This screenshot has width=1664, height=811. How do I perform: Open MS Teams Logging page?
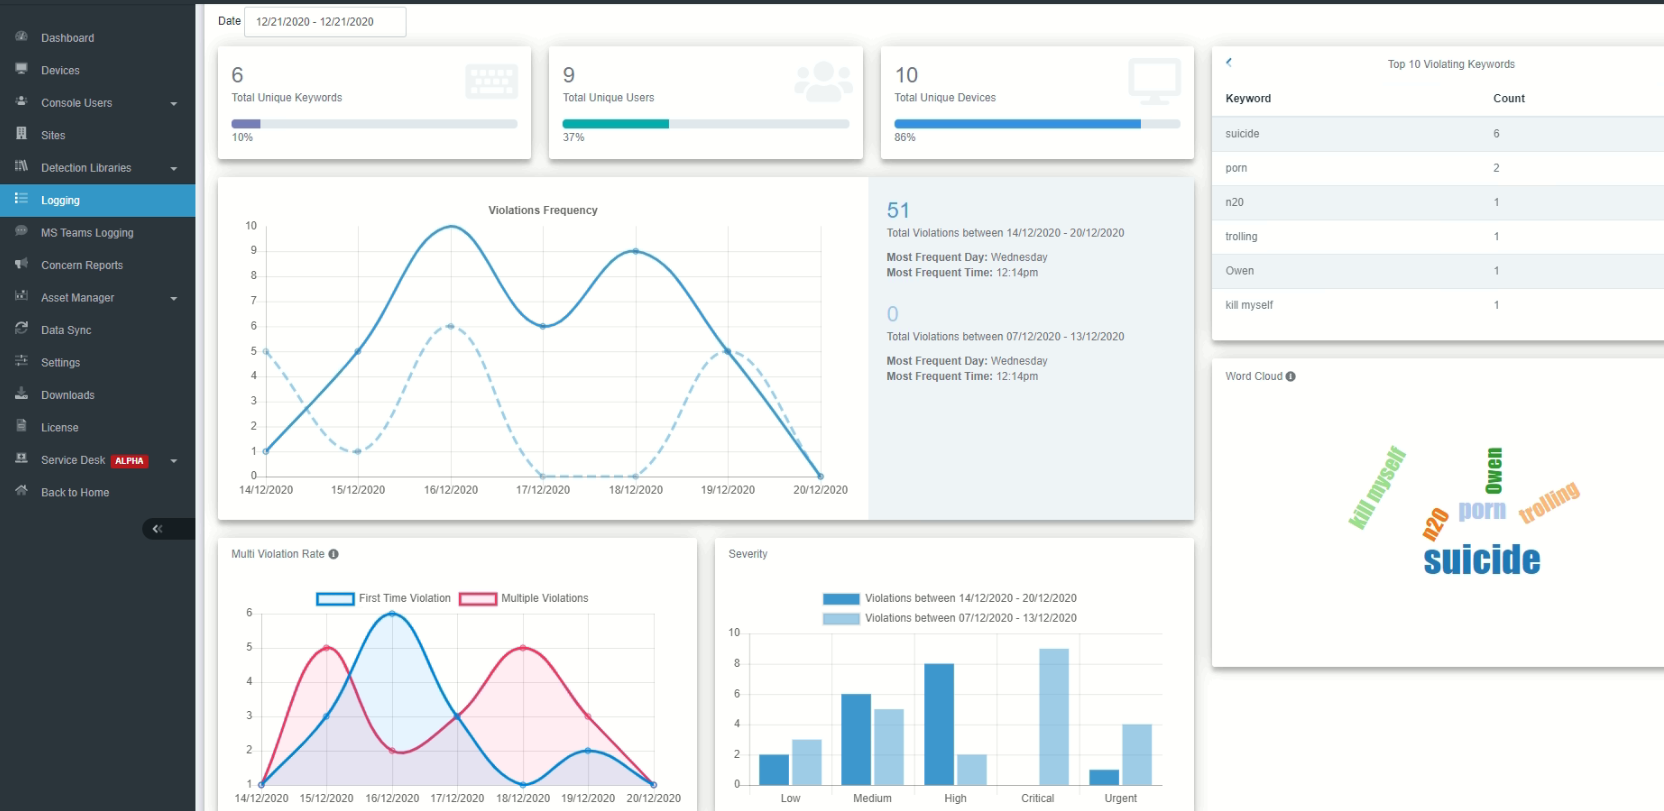[x=97, y=233]
